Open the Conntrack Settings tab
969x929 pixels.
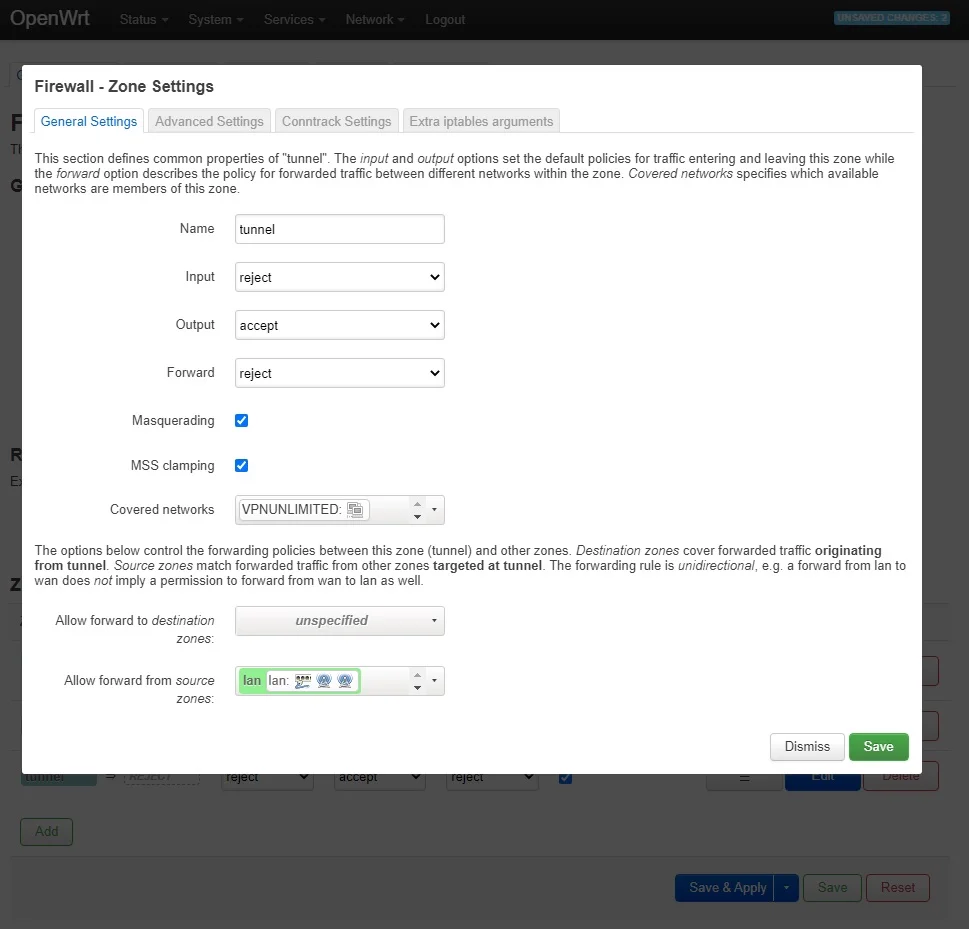[336, 121]
